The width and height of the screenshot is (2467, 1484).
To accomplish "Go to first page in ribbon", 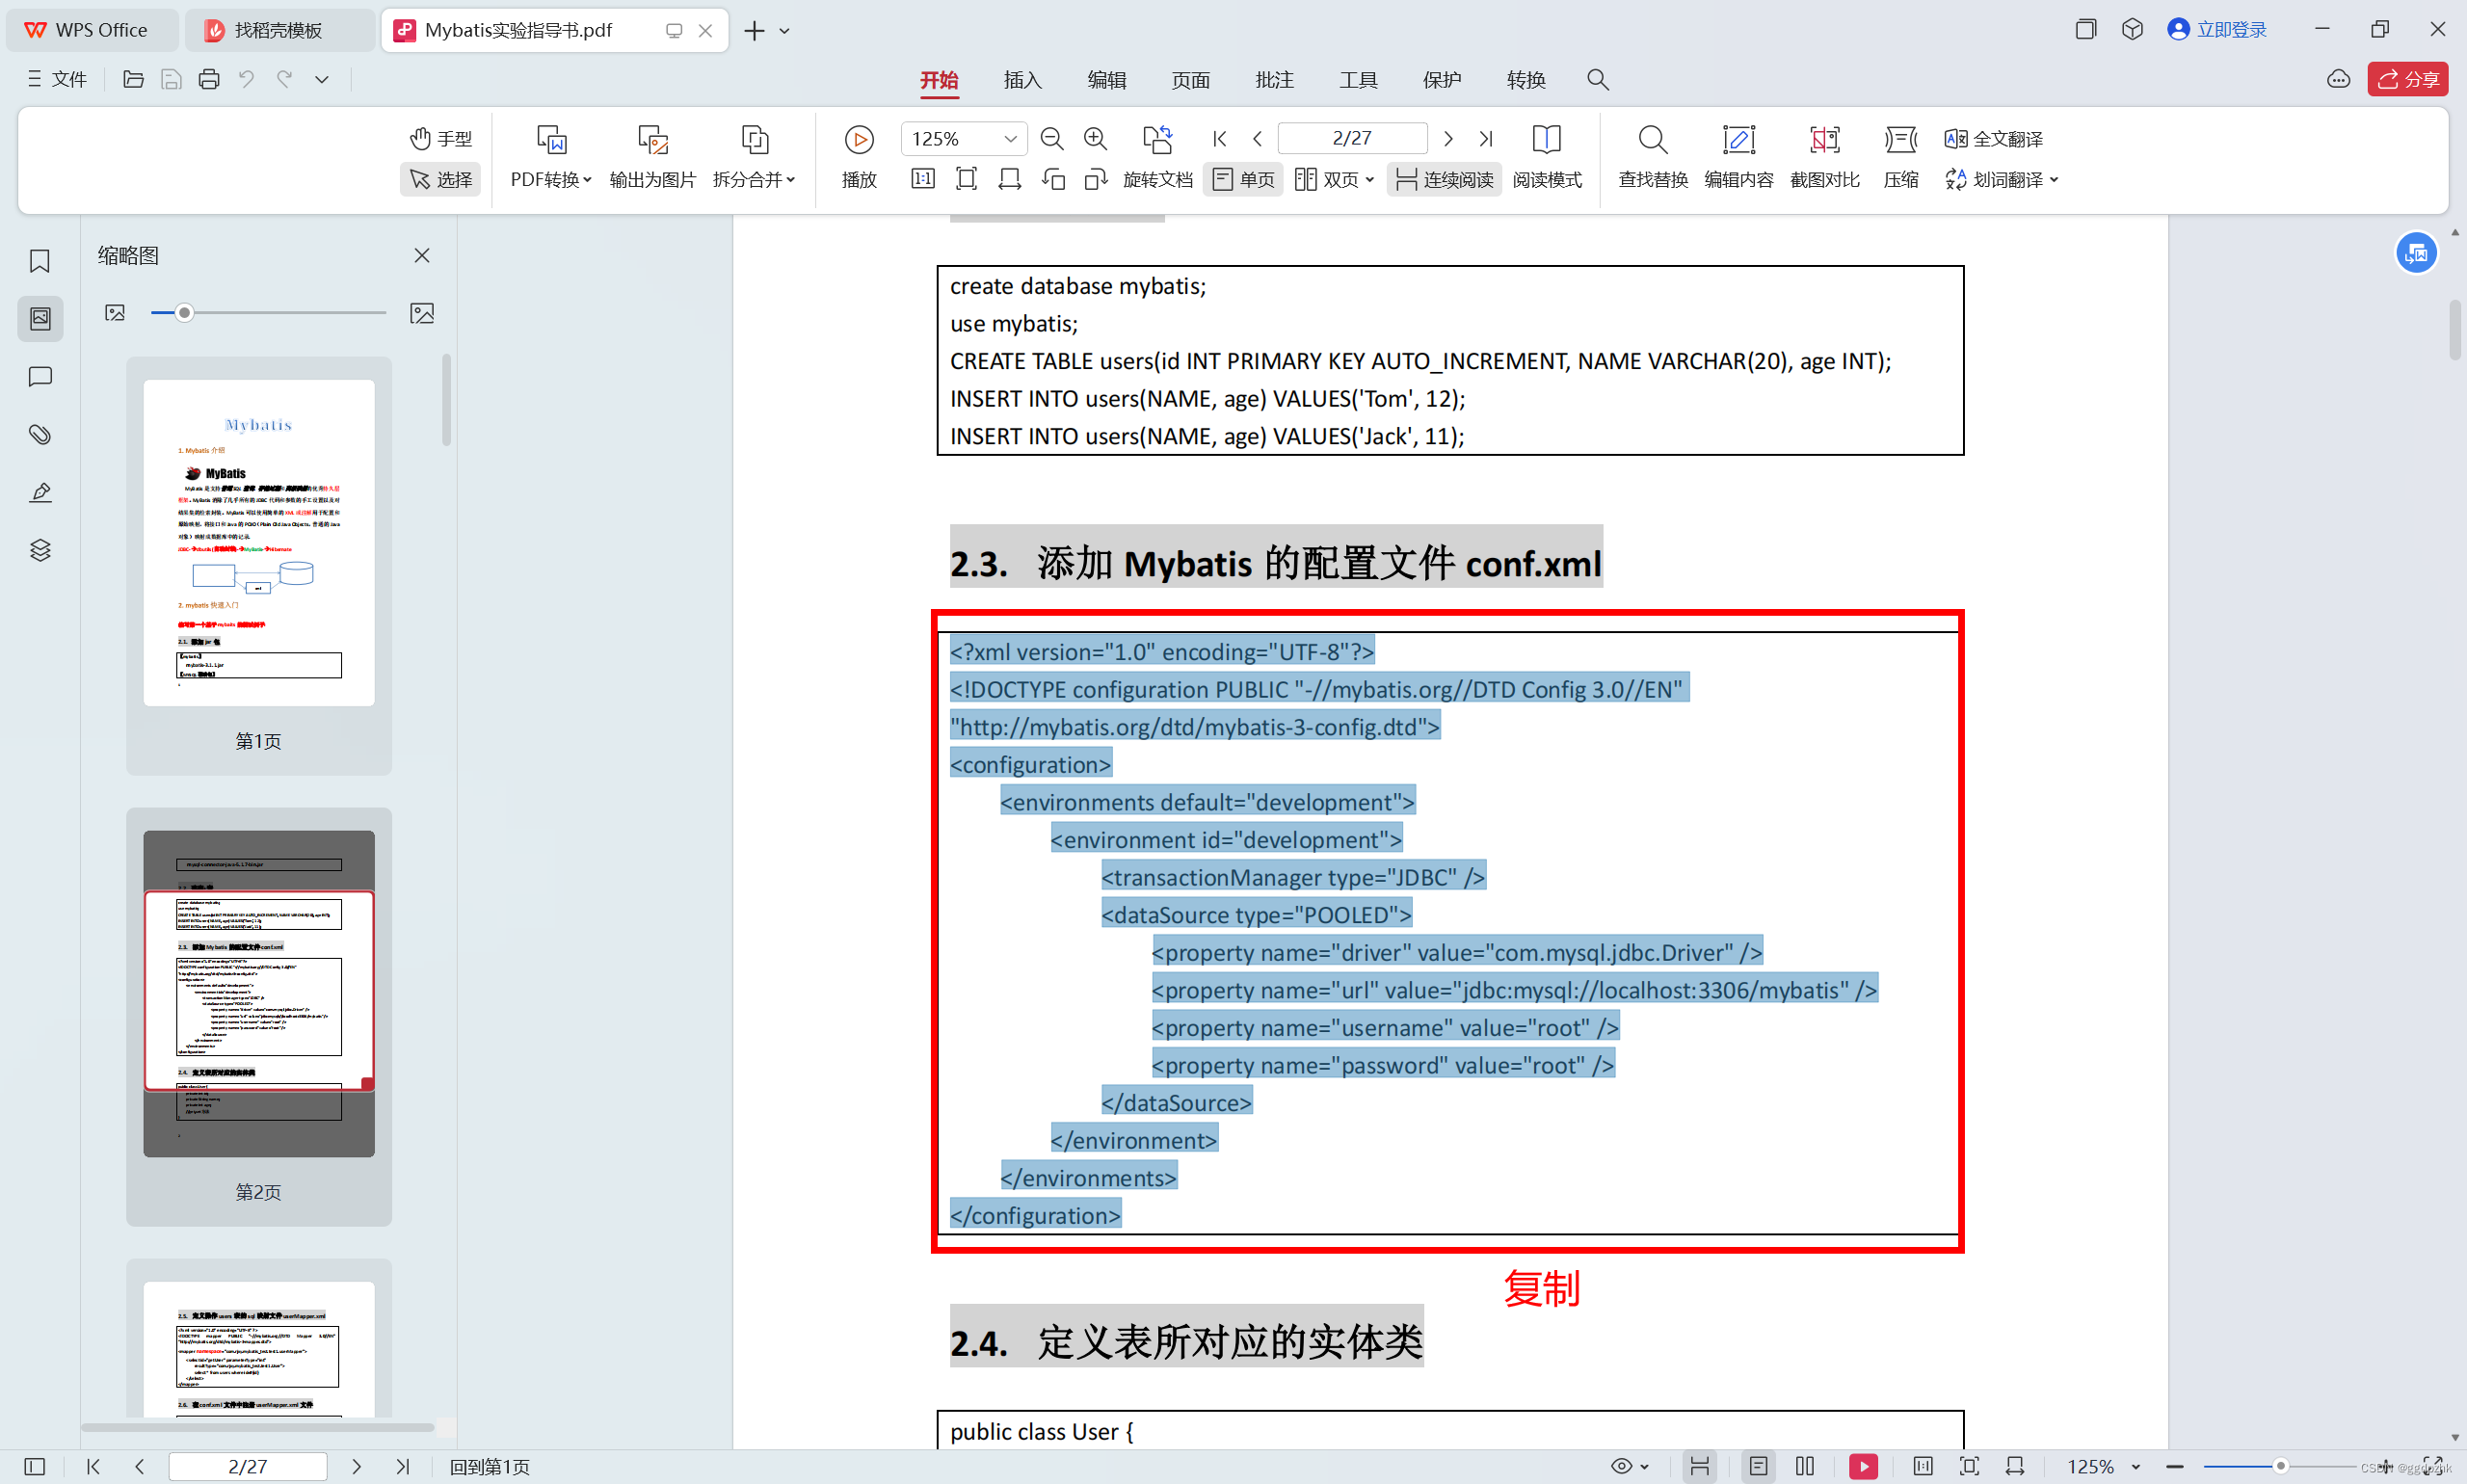I will (x=1220, y=138).
